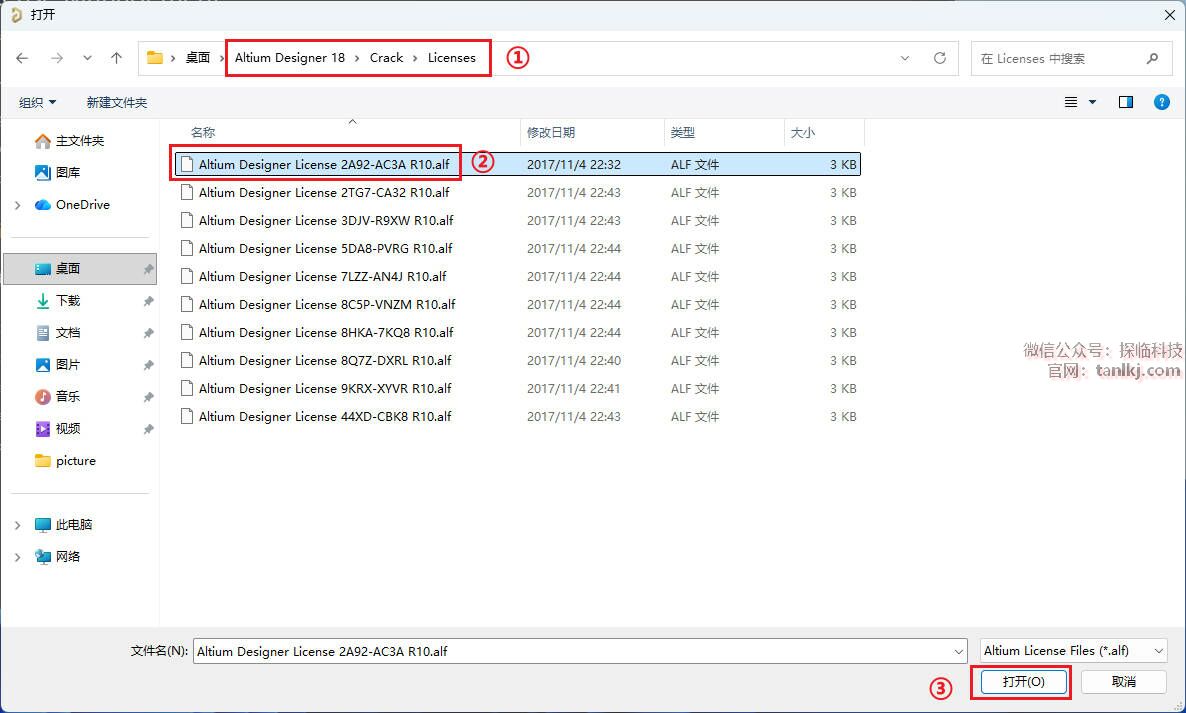Open 主文件夹 in sidebar
Viewport: 1186px width, 713px height.
[79, 141]
